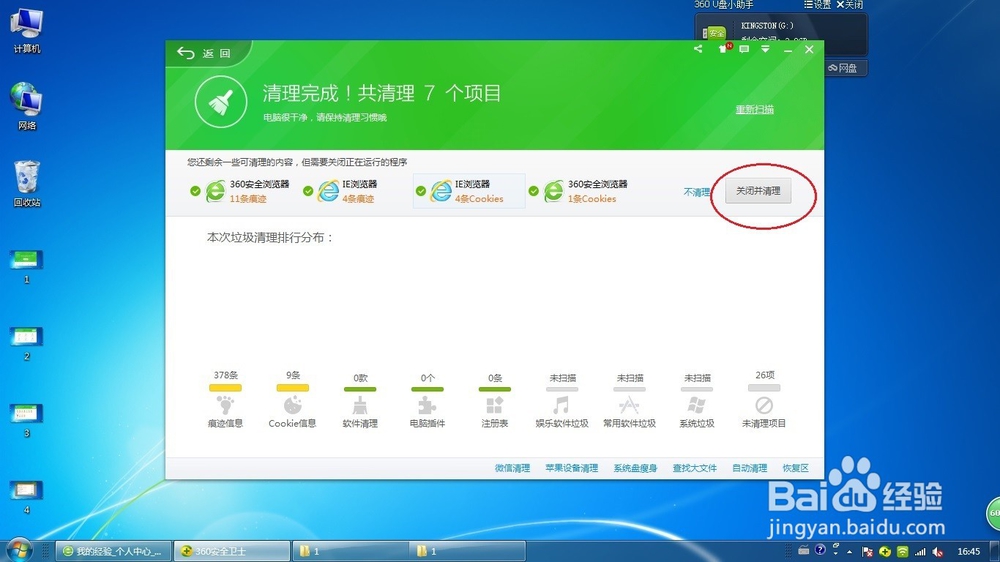
Task: Uncheck IE浏览器 4条痕迹 item
Action: (x=308, y=191)
